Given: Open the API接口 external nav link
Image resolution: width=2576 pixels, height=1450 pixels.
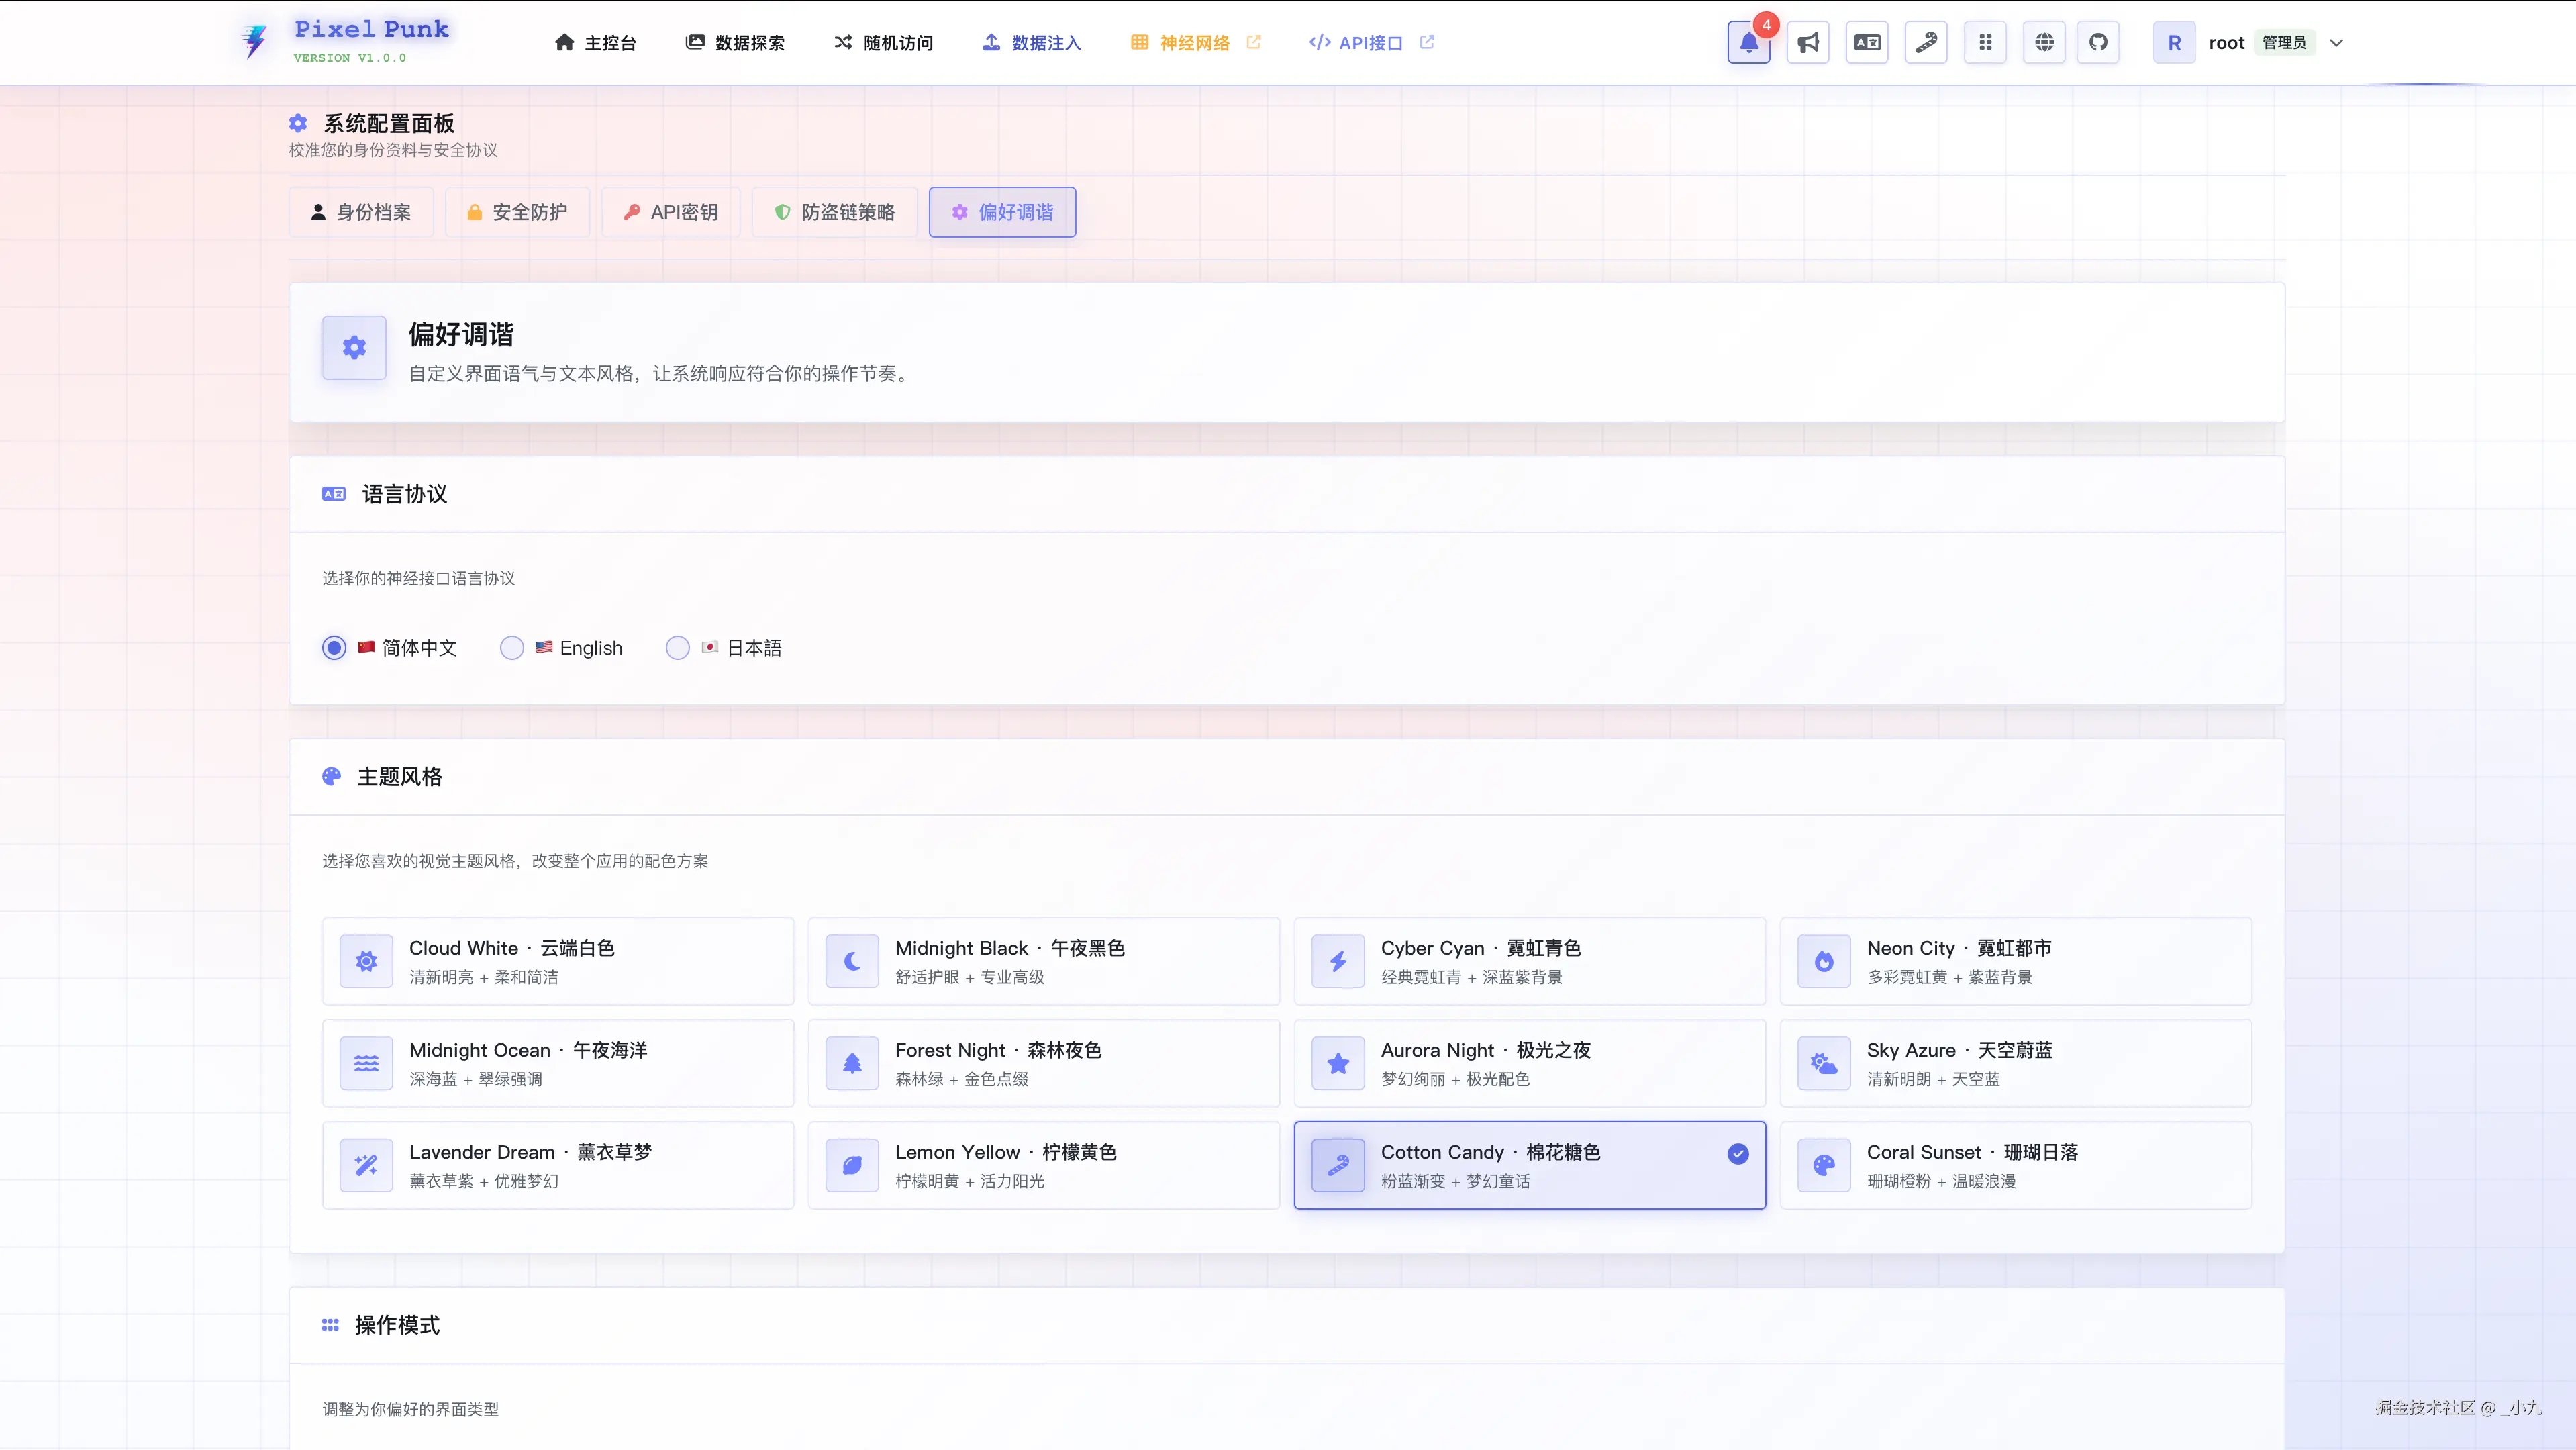Looking at the screenshot, I should point(1370,43).
